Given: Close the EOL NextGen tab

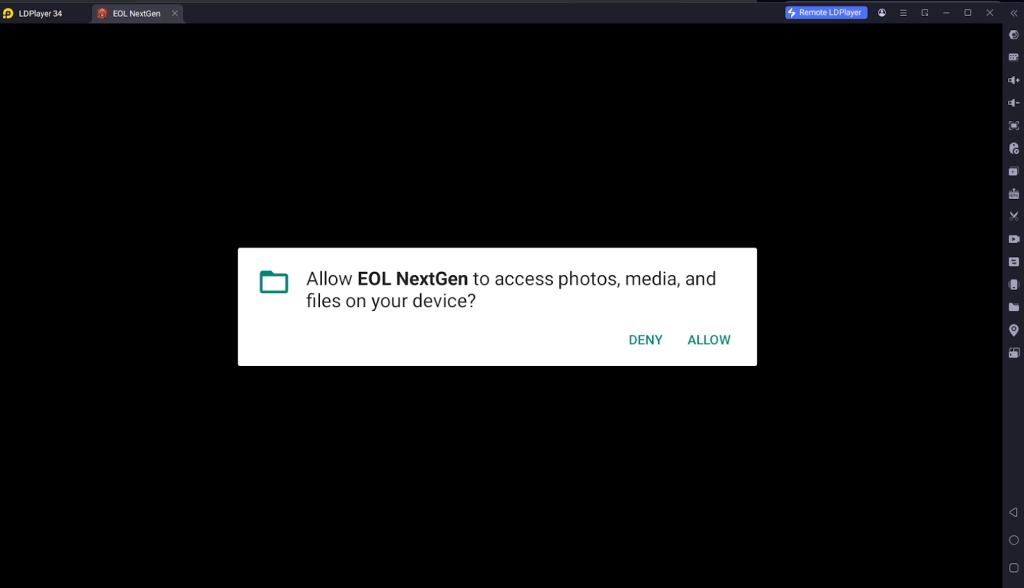Looking at the screenshot, I should point(174,13).
